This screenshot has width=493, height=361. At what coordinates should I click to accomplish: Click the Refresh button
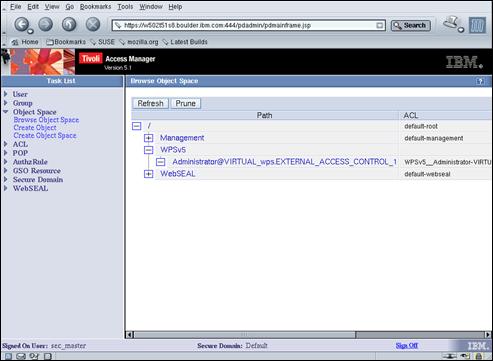tap(150, 103)
